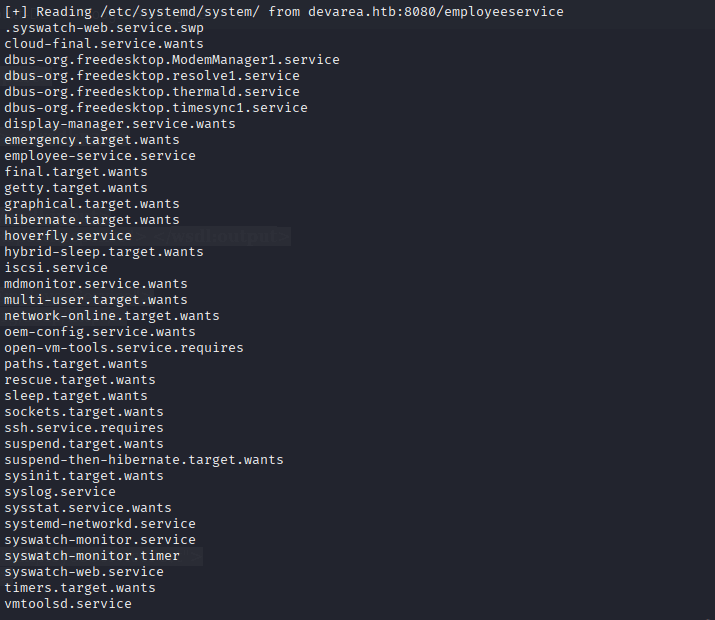Viewport: 715px width, 620px height.
Task: Select the dbus-org.freedesktop.thermald.service line
Action: (x=152, y=92)
